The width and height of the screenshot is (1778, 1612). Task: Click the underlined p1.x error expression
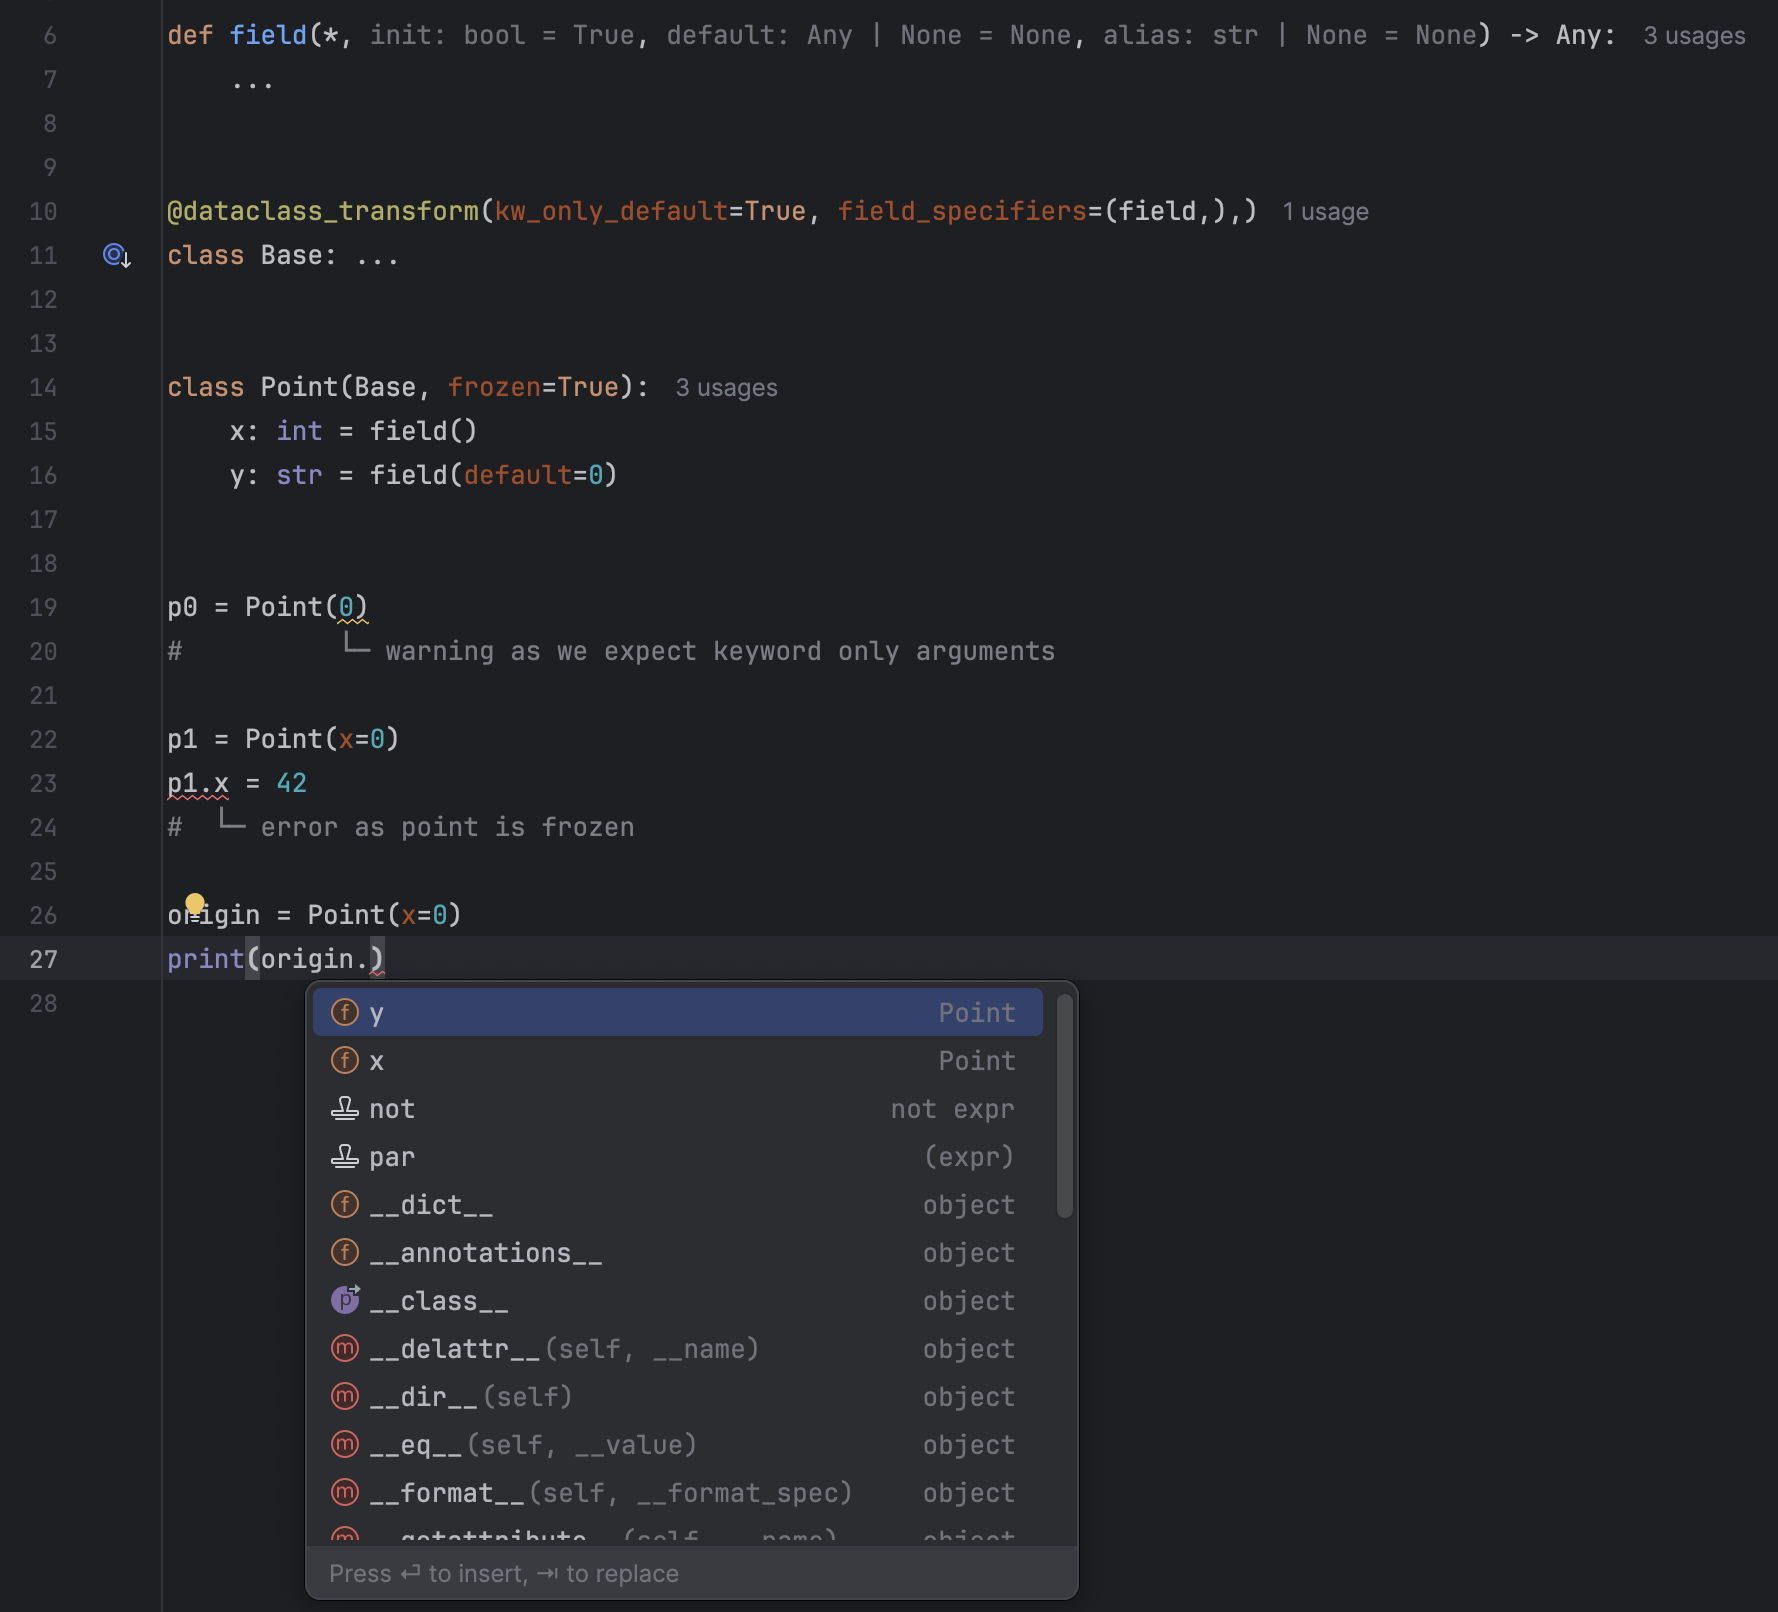198,784
